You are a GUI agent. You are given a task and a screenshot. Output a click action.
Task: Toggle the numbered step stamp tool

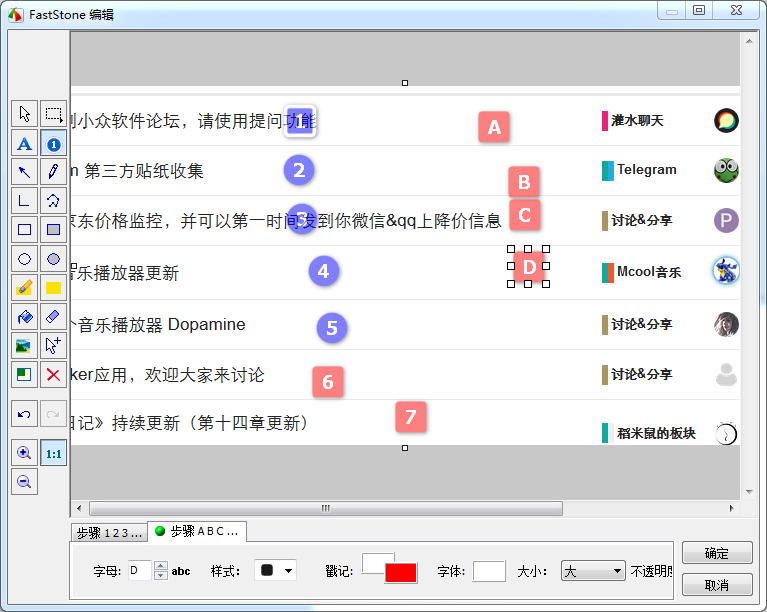click(x=54, y=144)
